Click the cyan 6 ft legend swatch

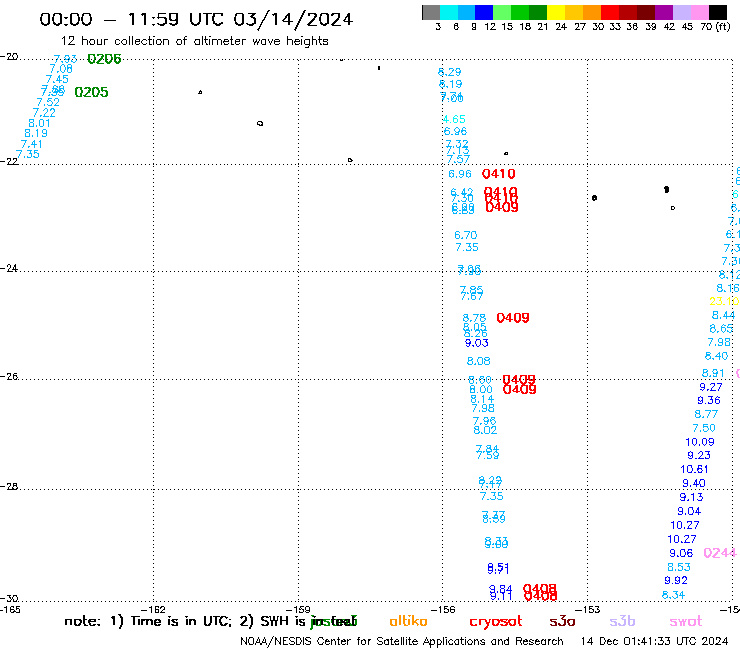pyautogui.click(x=449, y=12)
